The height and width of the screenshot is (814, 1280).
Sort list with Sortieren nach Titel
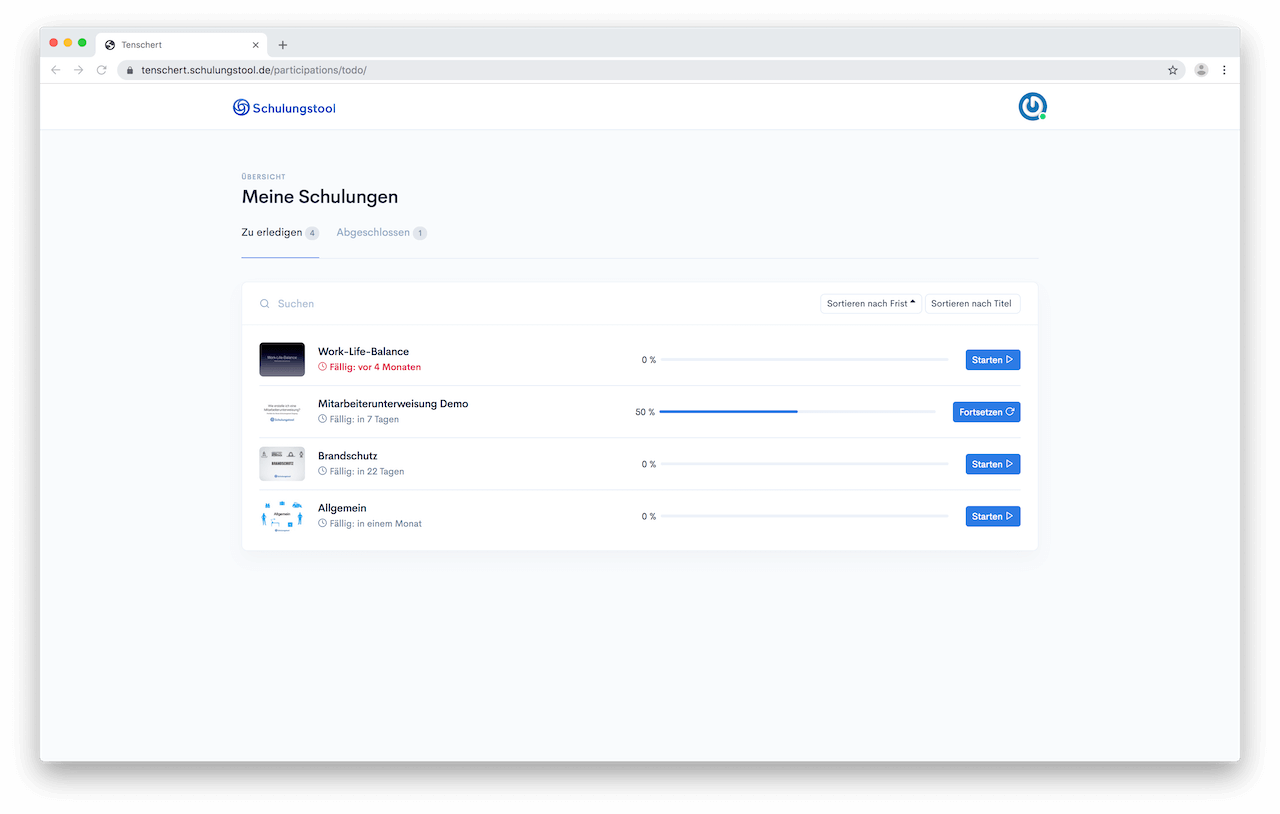coord(972,303)
